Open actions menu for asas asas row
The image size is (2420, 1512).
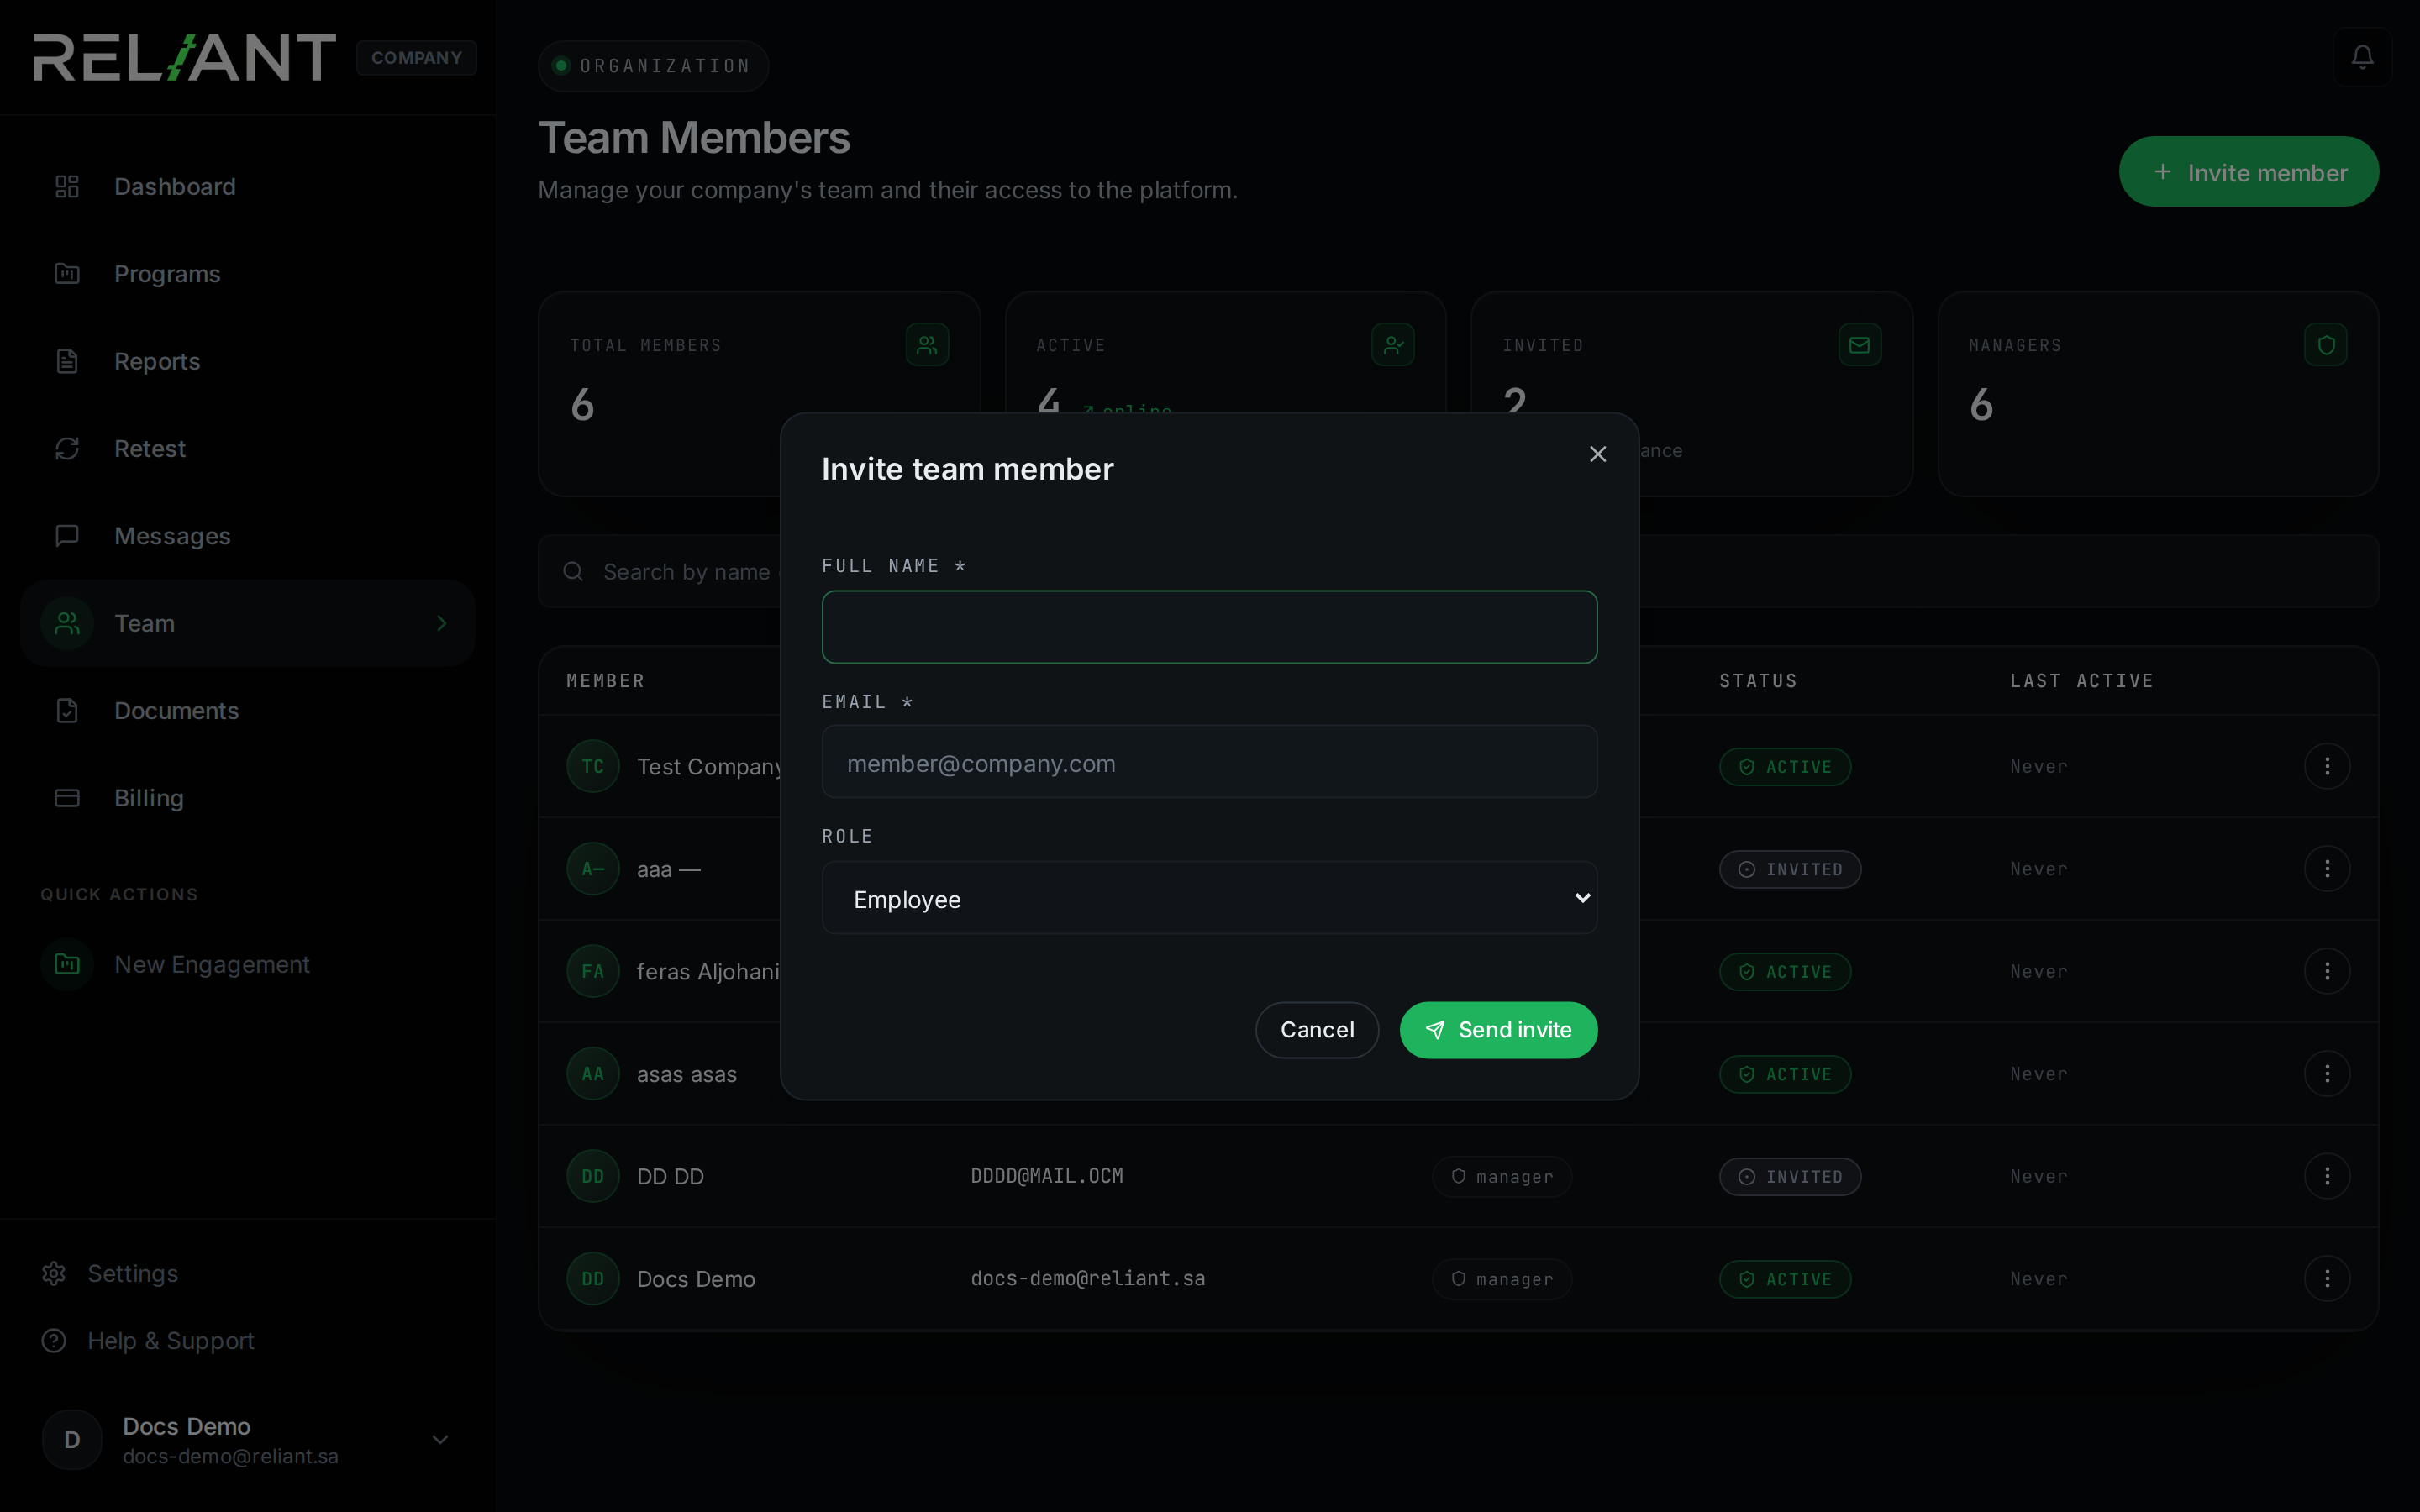point(2327,1074)
